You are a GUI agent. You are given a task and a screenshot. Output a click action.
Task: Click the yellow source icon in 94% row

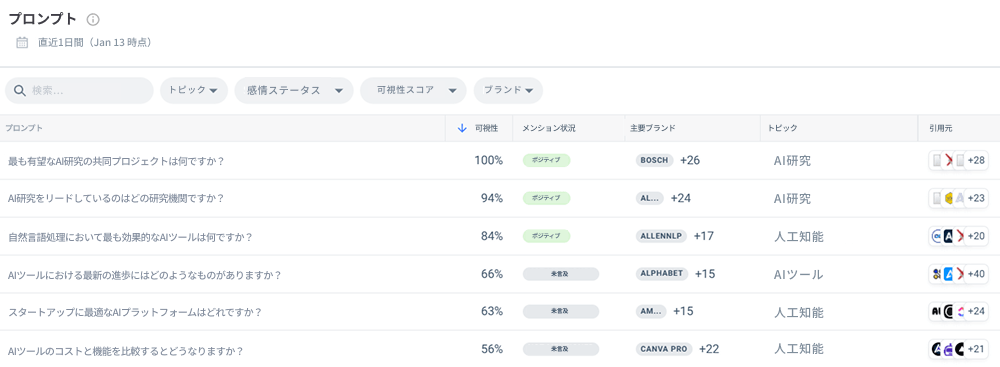(x=948, y=198)
